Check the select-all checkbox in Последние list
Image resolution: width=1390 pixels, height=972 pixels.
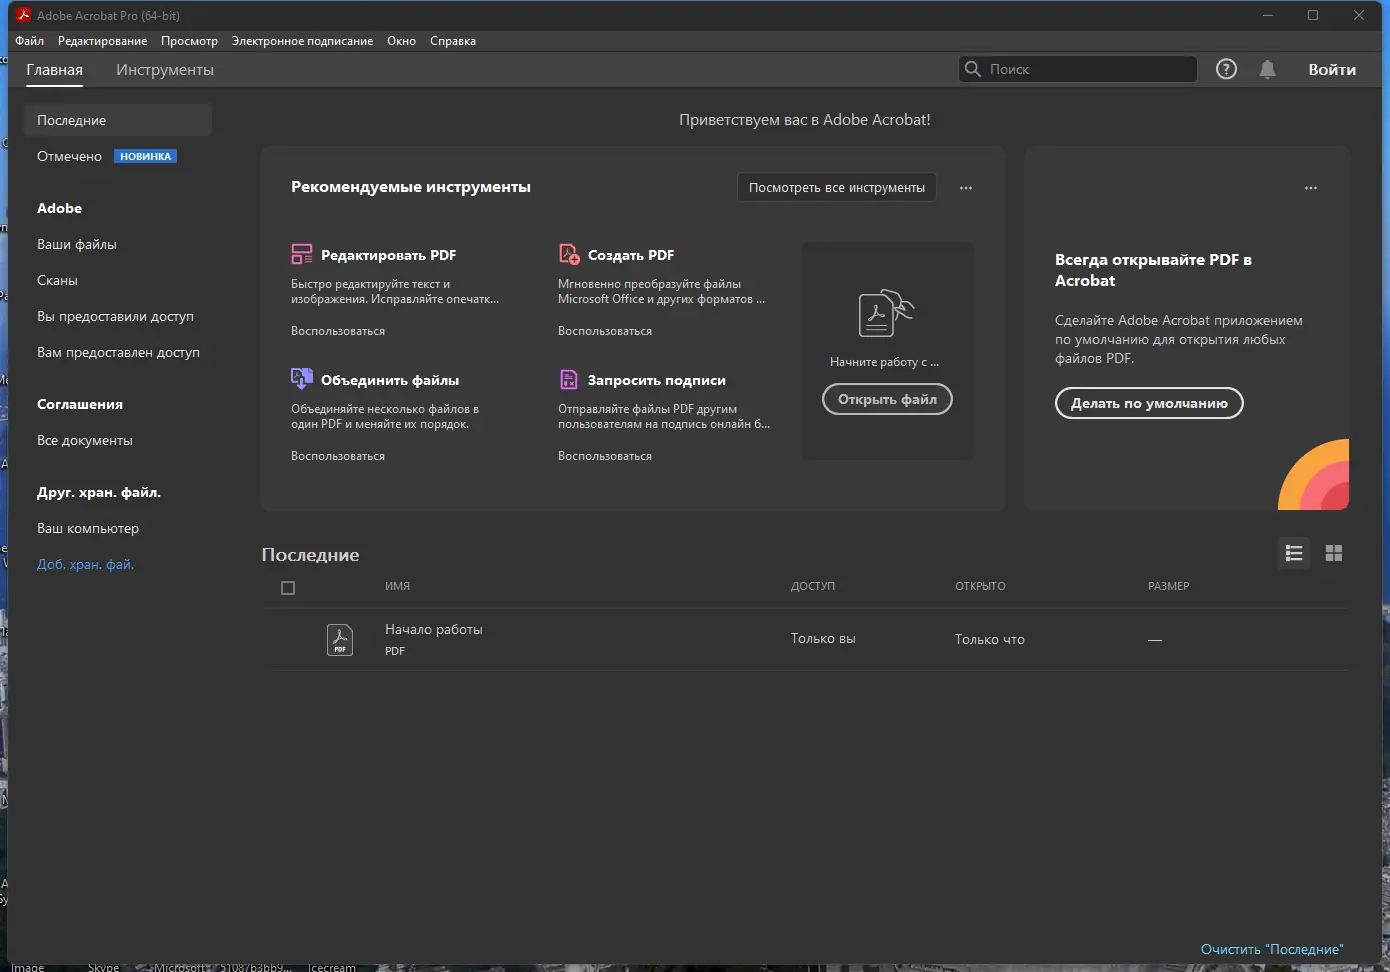pyautogui.click(x=288, y=587)
